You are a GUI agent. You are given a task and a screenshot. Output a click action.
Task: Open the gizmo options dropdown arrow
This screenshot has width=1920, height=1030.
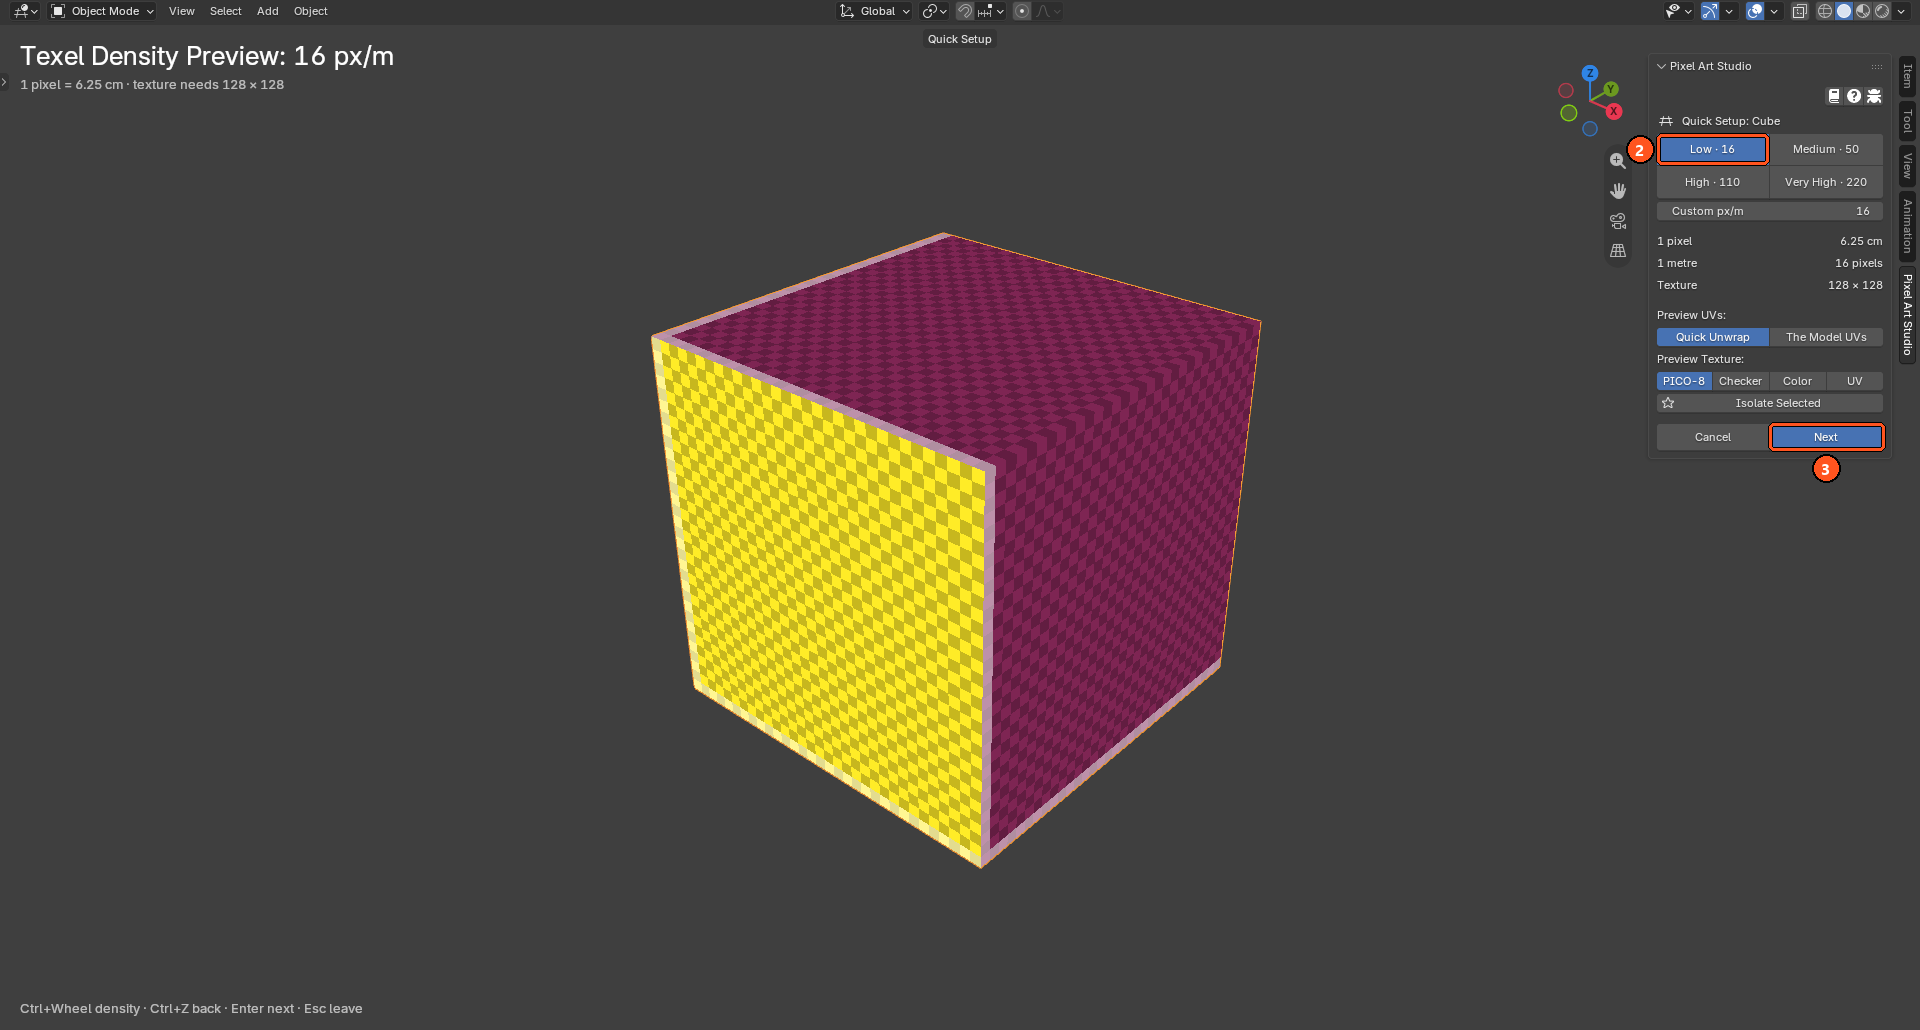coord(1729,11)
